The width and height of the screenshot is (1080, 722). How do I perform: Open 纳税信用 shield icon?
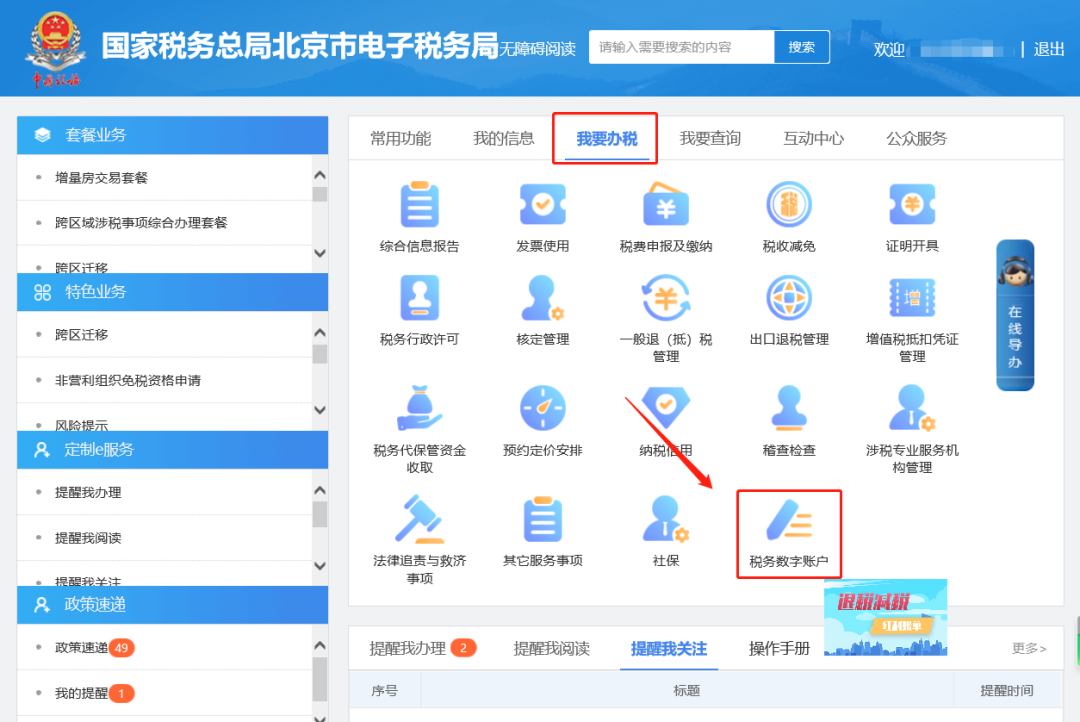coord(665,407)
